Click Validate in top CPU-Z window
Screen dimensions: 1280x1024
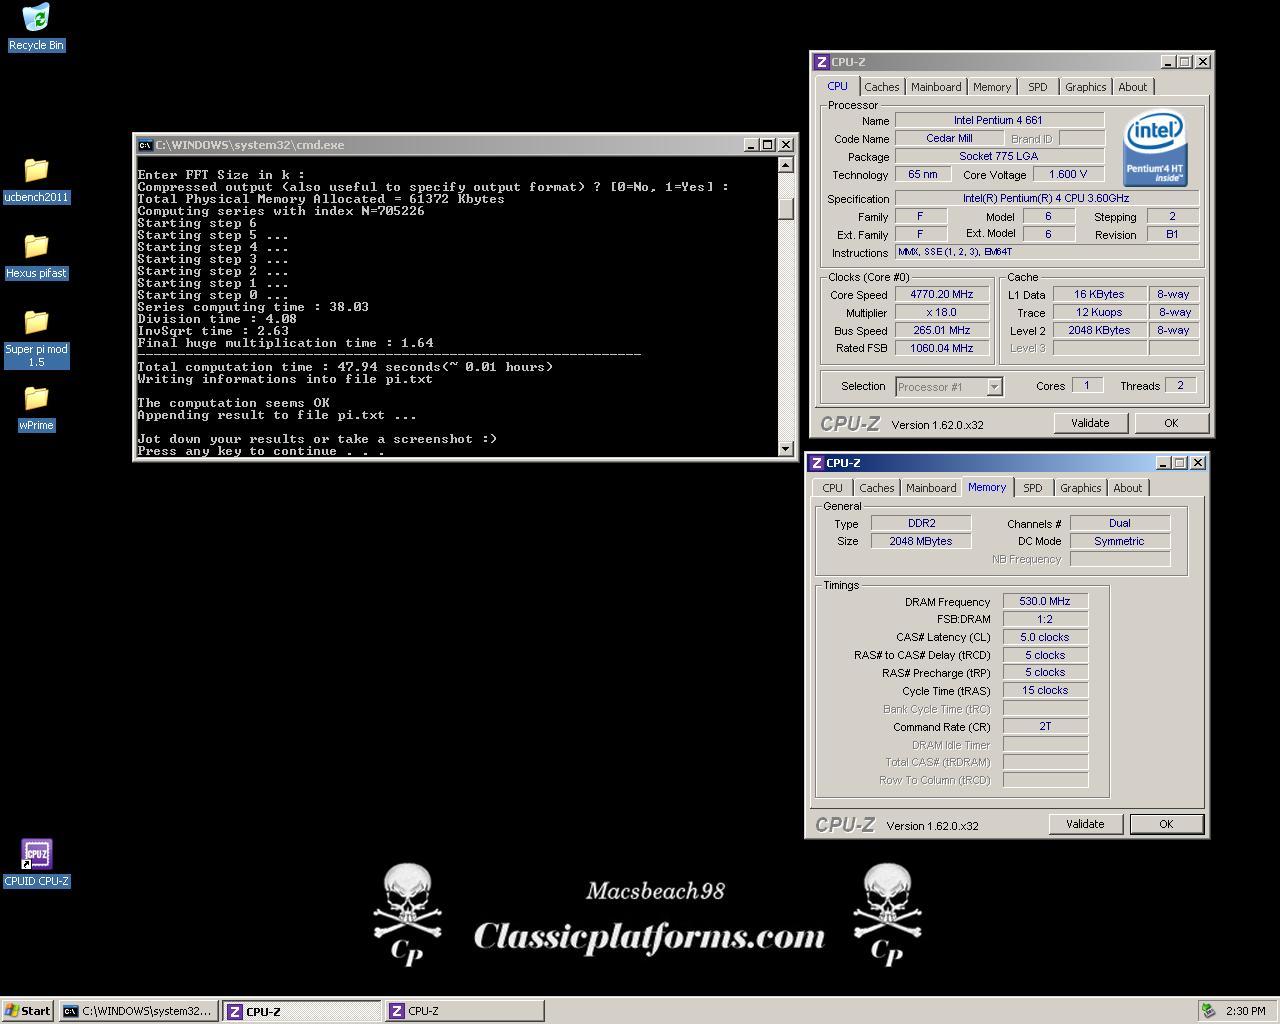point(1090,423)
